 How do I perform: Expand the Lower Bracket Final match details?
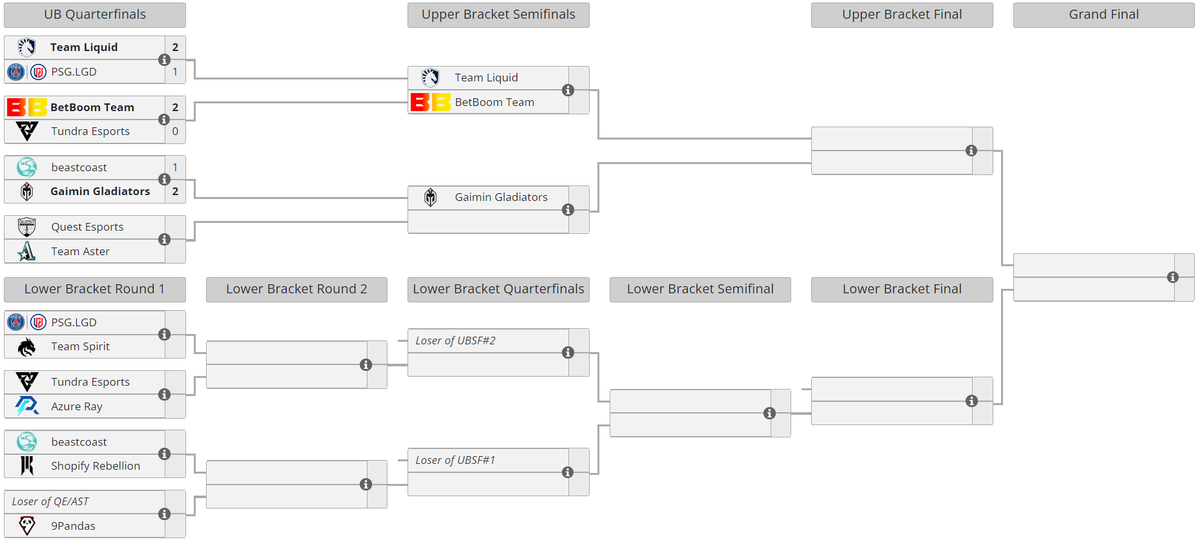970,401
